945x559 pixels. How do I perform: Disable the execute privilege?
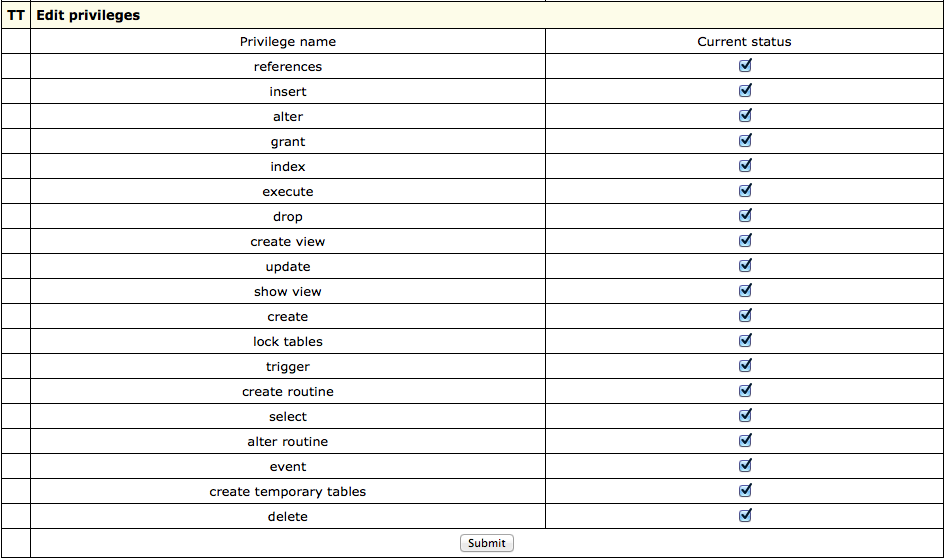tap(745, 191)
